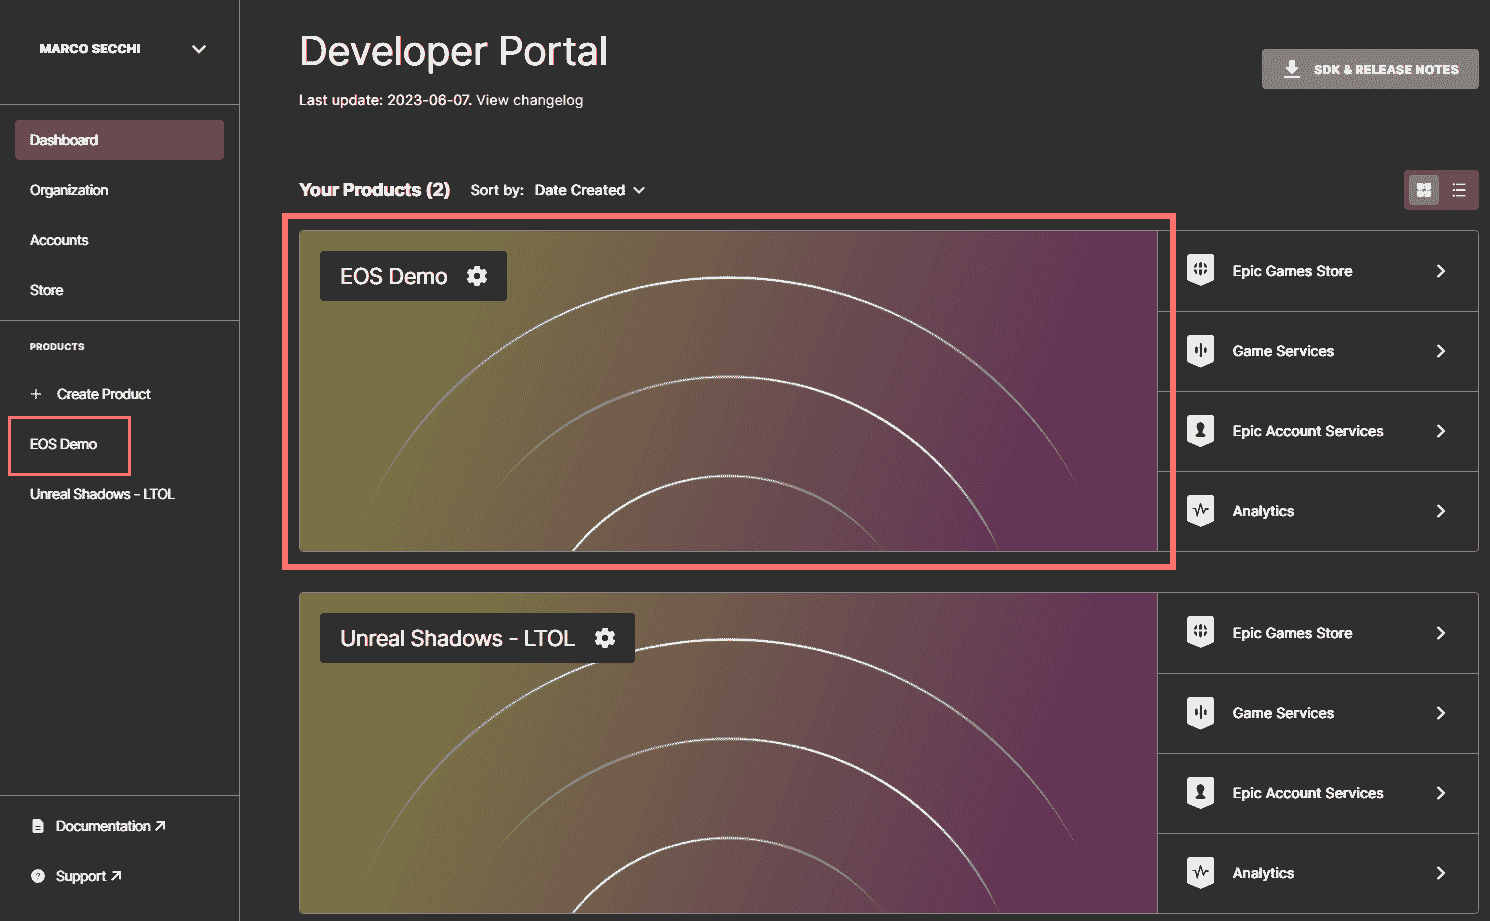Expand Epic Games Store chevron for EOS Demo
The image size is (1490, 921).
coord(1441,271)
